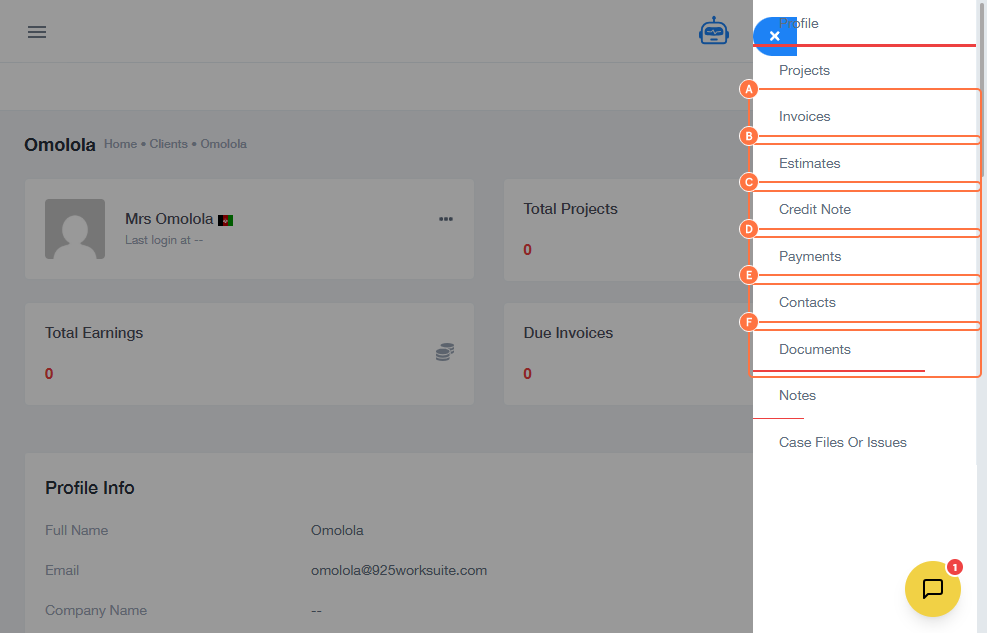Screen dimensions: 987x633
Task: Open the Invoices tab
Action: click(804, 116)
